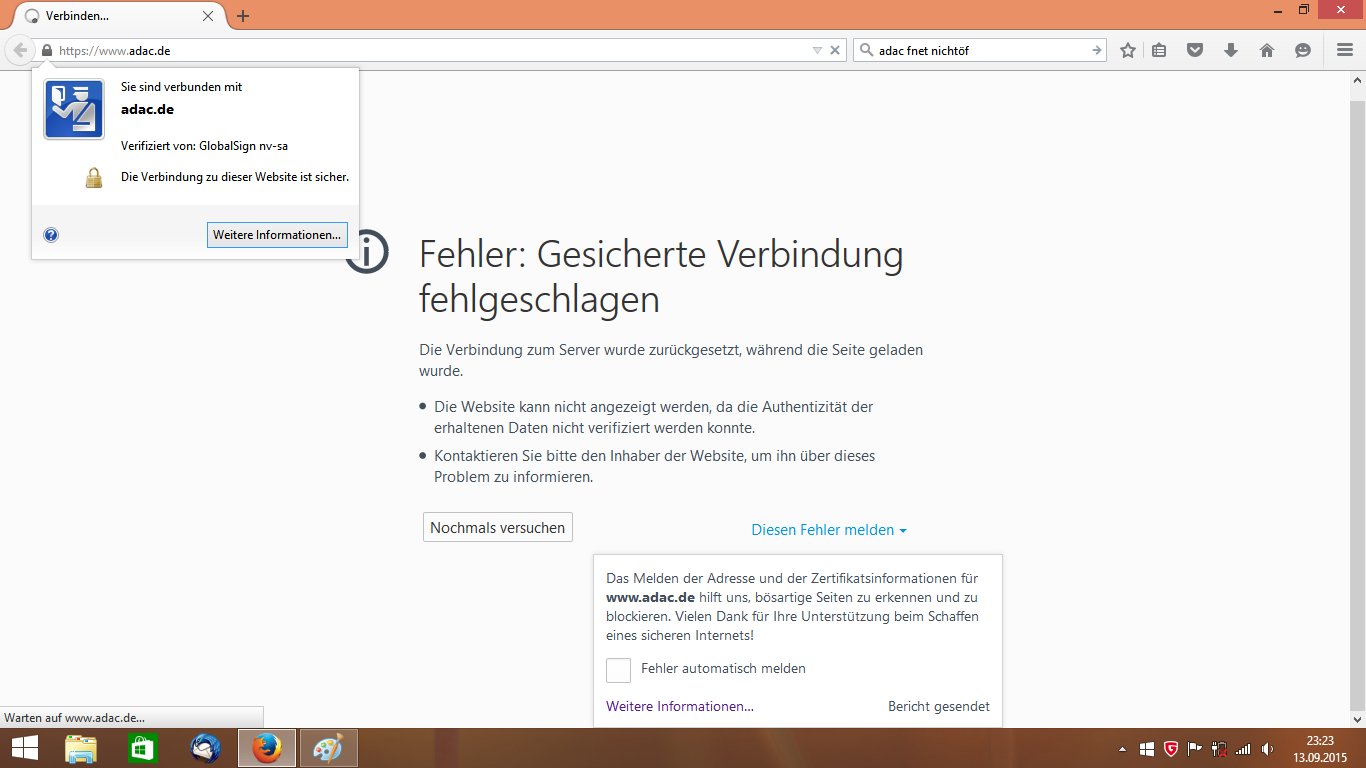This screenshot has width=1366, height=768.
Task: Open purple 'Weitere Informationen...' link in report box
Action: click(x=680, y=706)
